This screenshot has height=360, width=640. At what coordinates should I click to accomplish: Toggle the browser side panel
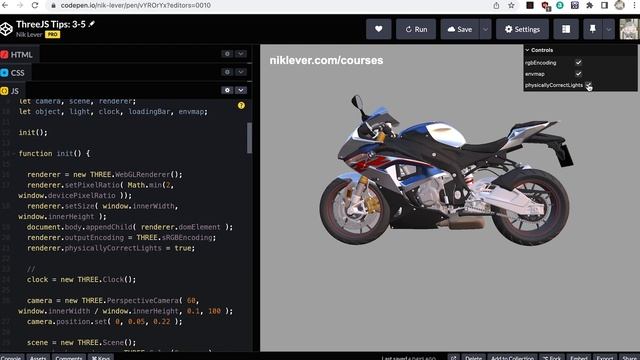604,5
